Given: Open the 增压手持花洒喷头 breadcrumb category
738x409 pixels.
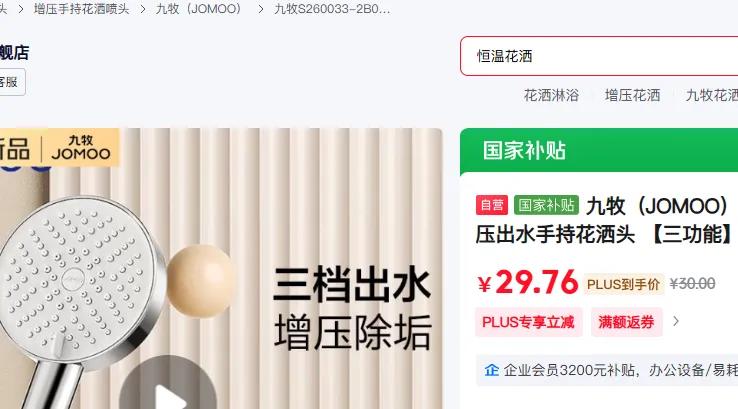Looking at the screenshot, I should click(x=81, y=9).
